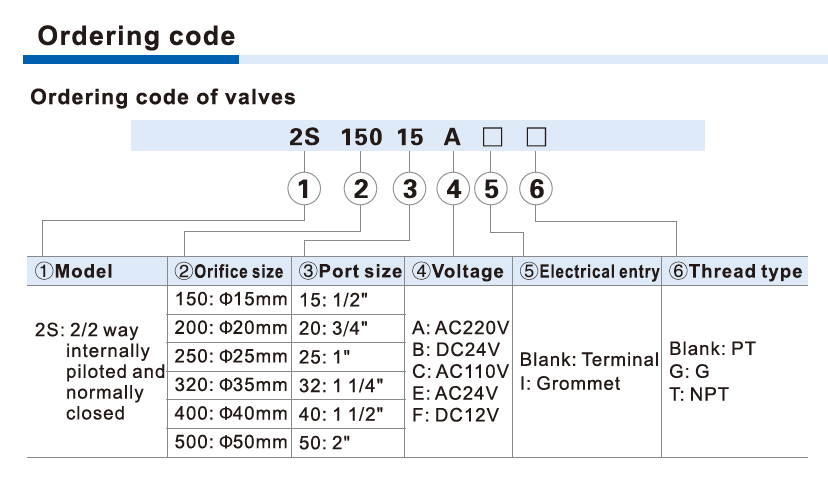Click the 150: Φ15mm orifice size cell
This screenshot has width=828, height=490.
[231, 299]
